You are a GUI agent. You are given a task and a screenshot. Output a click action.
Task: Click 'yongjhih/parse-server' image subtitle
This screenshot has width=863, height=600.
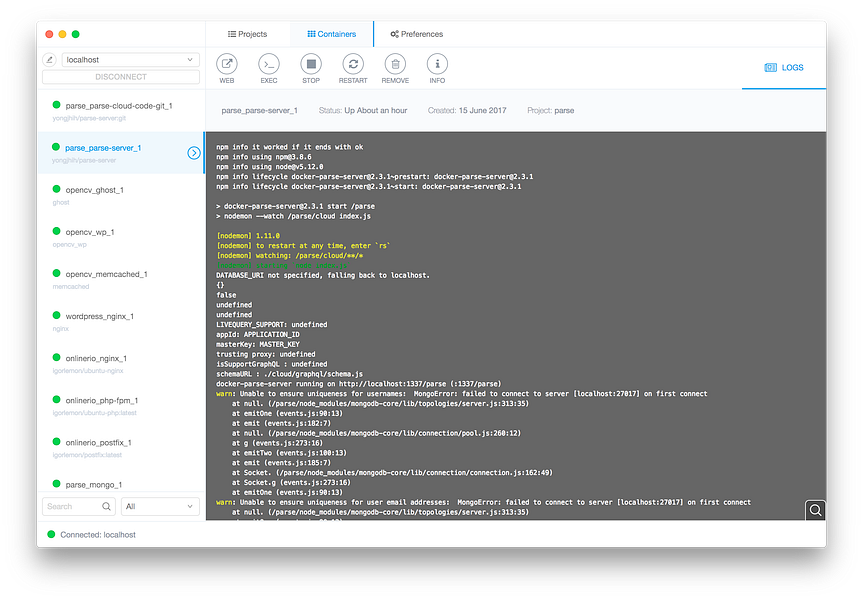pyautogui.click(x=84, y=160)
